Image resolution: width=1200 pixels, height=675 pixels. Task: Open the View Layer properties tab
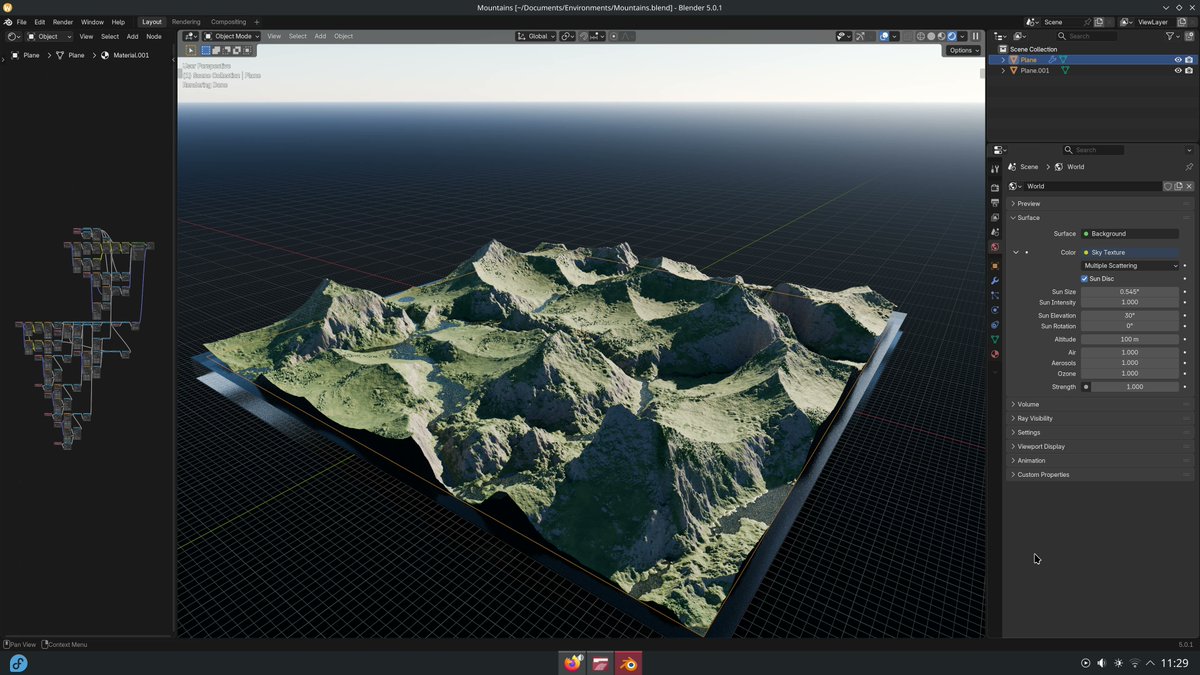tap(994, 217)
